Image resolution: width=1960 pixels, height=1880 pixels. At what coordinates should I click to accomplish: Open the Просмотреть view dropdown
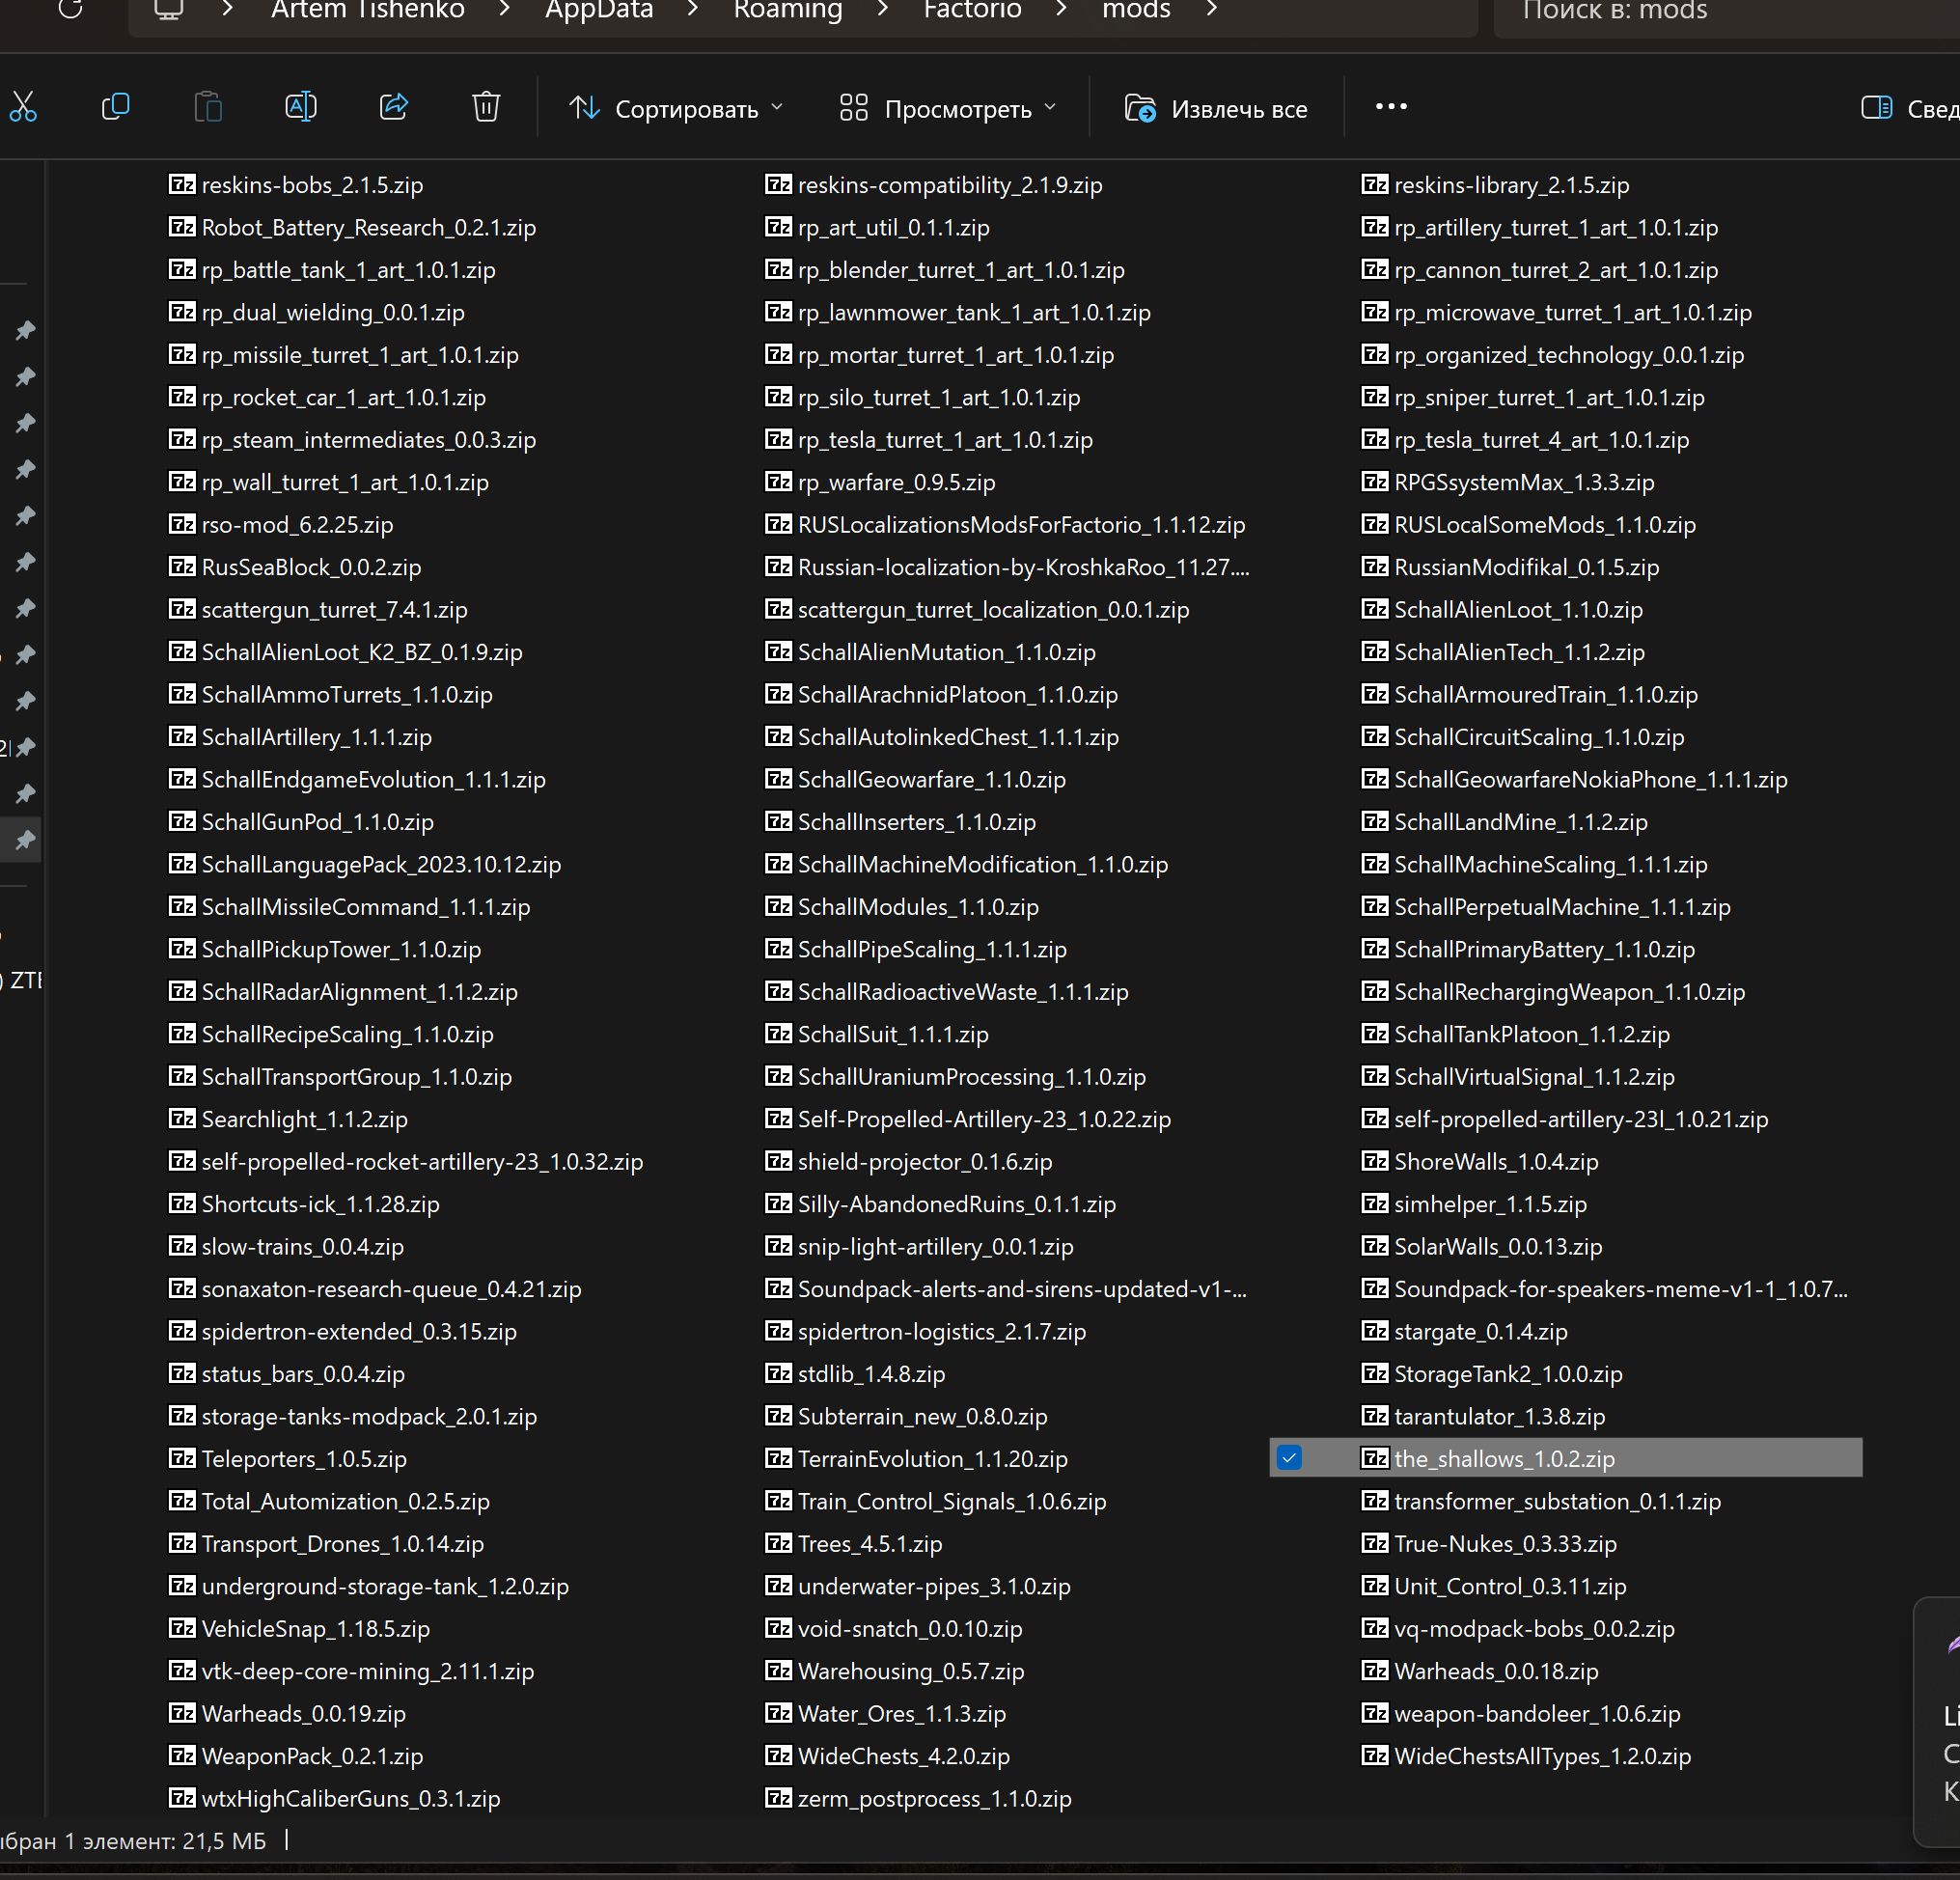[948, 108]
